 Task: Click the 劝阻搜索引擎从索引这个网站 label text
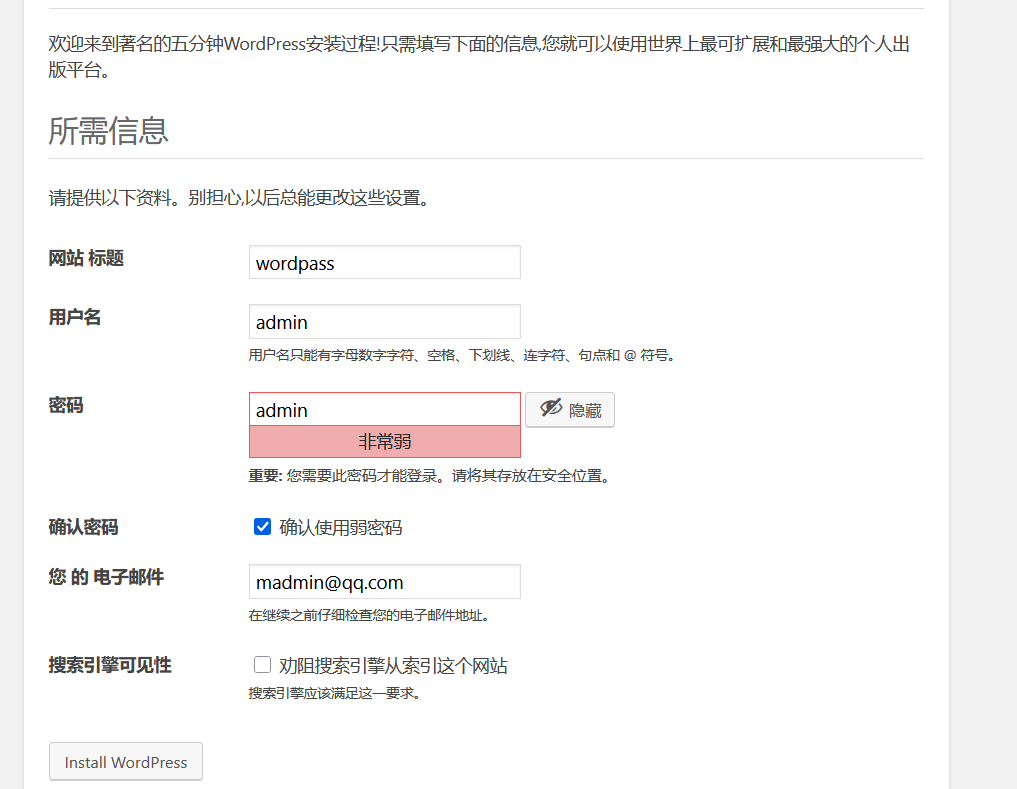point(393,666)
